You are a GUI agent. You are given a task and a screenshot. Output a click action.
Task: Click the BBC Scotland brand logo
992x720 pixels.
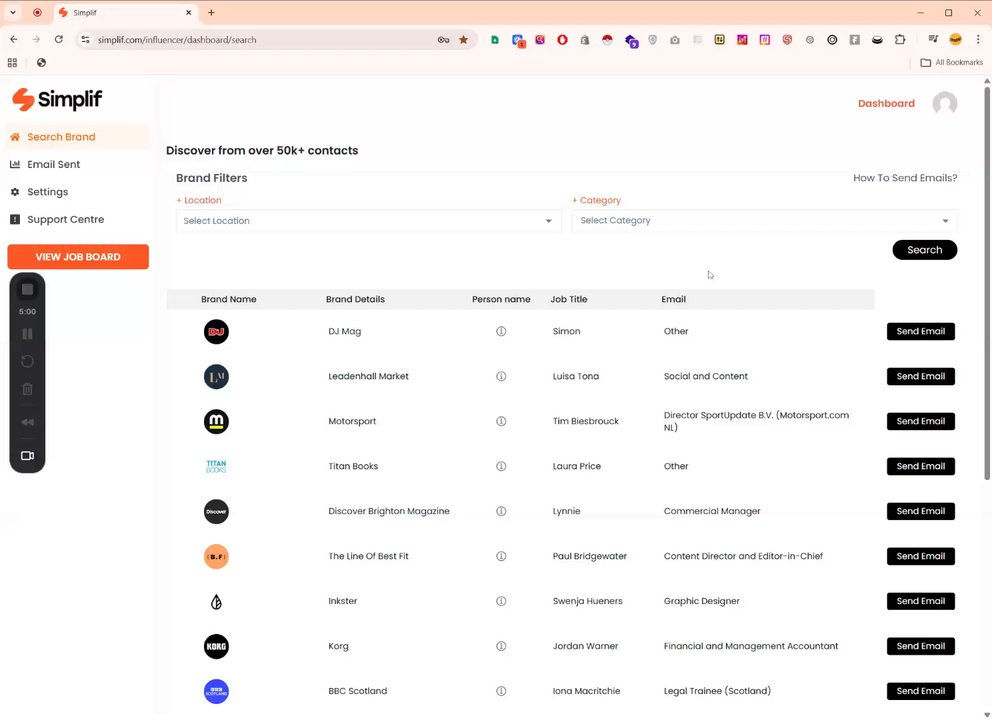tap(216, 691)
